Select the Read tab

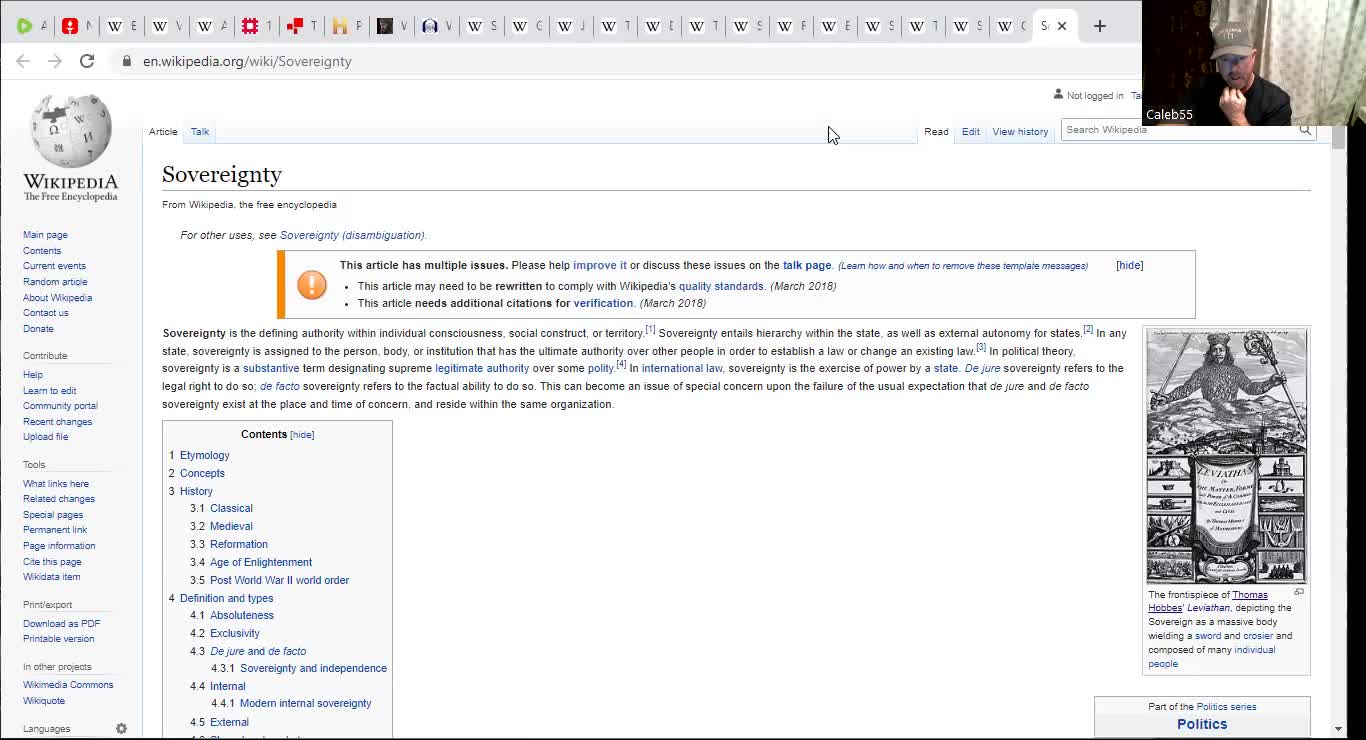coord(936,132)
